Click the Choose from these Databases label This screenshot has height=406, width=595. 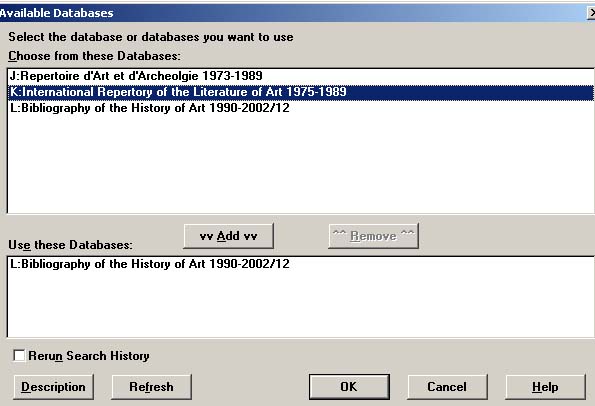(94, 56)
